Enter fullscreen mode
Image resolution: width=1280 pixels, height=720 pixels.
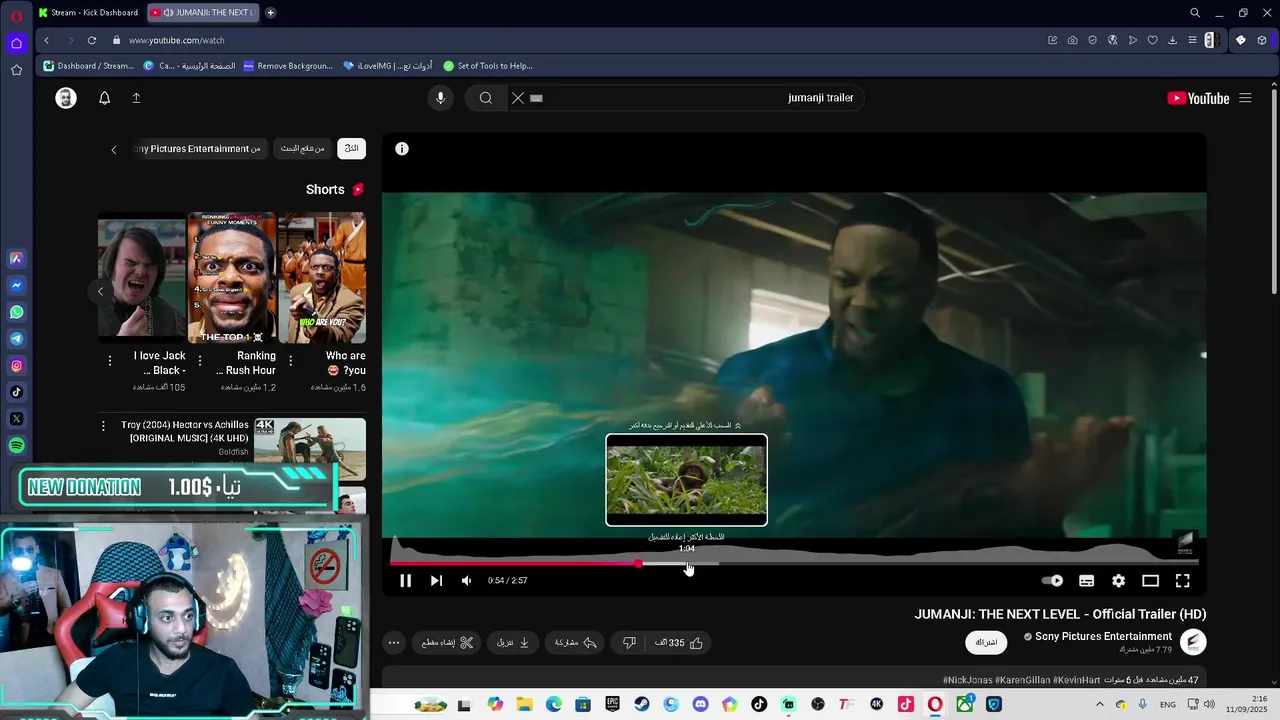coord(1182,581)
